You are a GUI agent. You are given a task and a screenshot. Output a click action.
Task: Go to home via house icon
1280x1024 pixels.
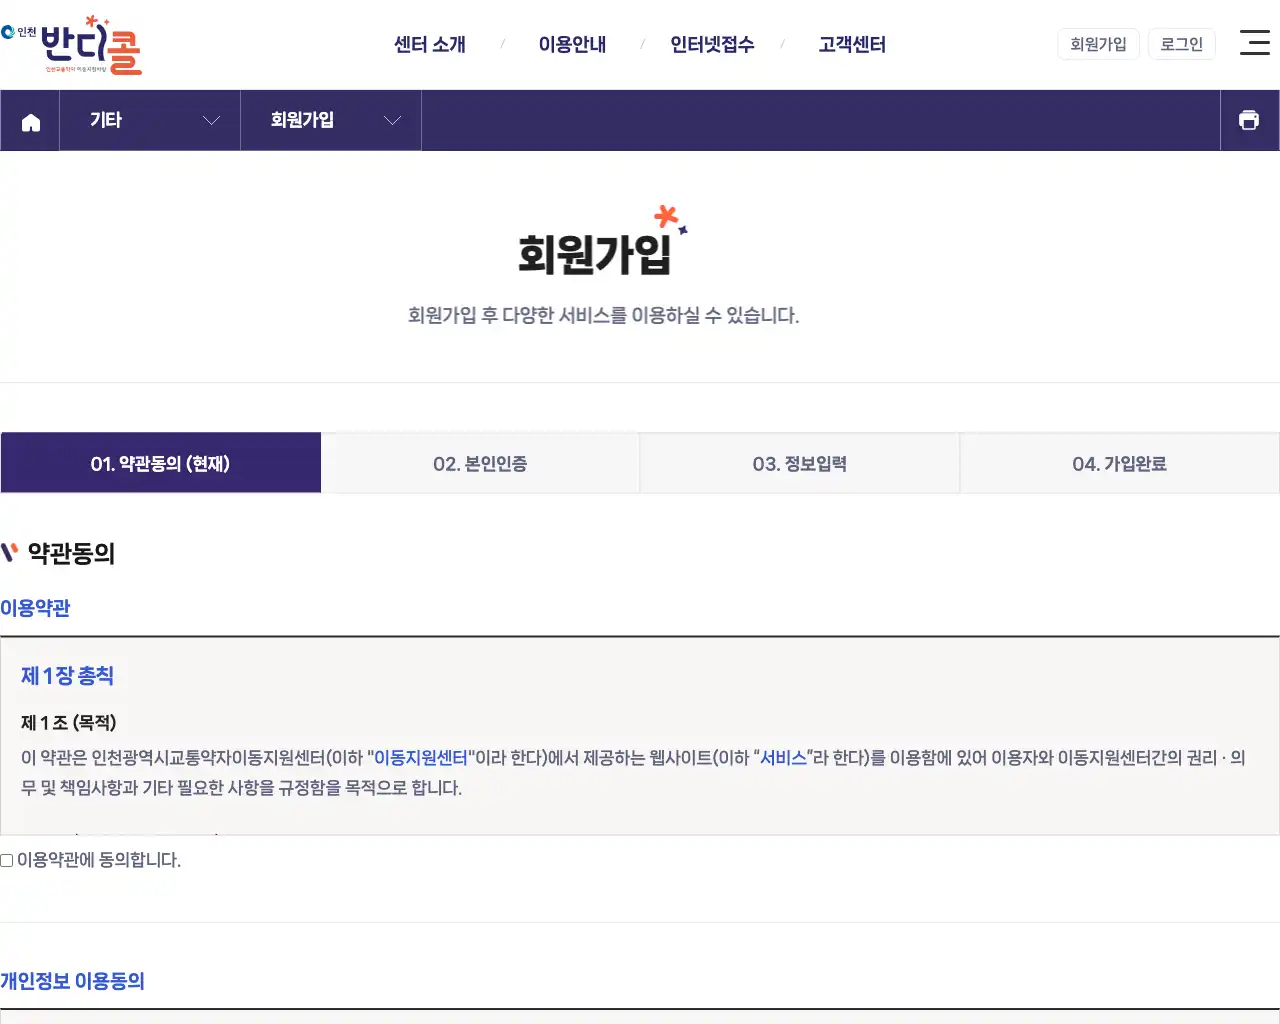tap(30, 121)
